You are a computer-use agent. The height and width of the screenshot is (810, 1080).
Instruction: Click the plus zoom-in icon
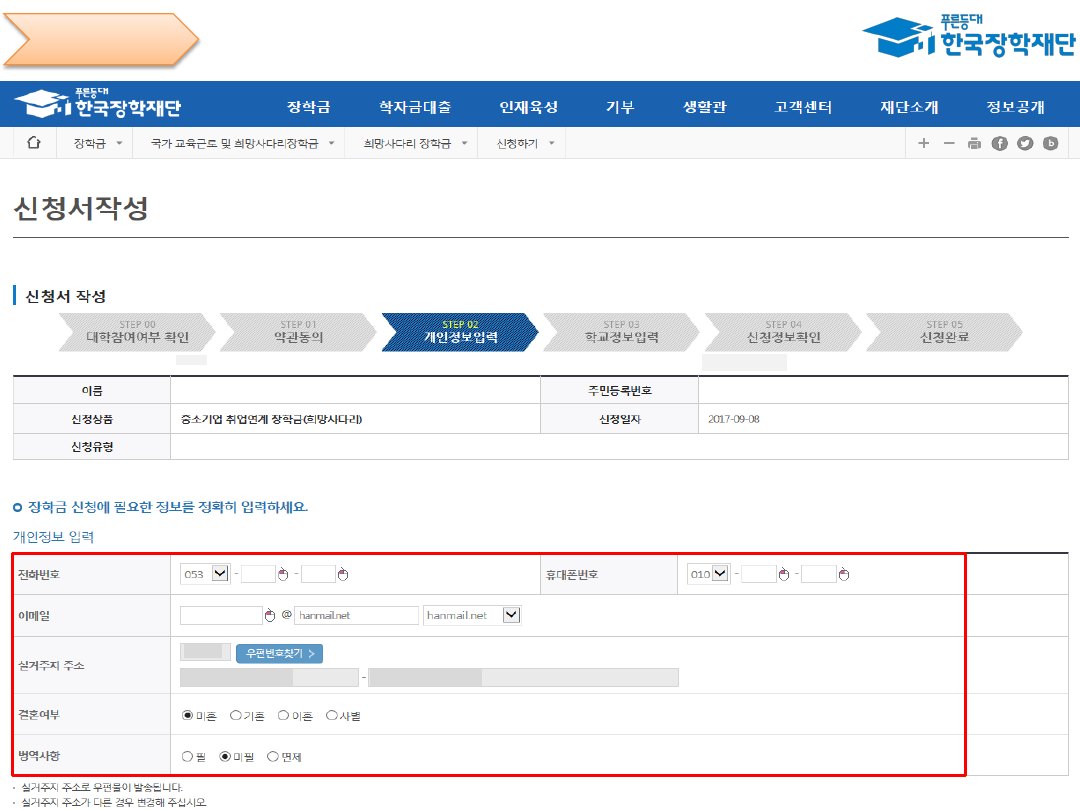924,143
